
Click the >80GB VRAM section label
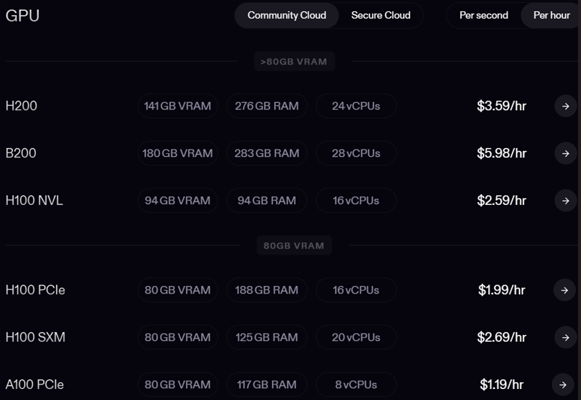(x=294, y=61)
